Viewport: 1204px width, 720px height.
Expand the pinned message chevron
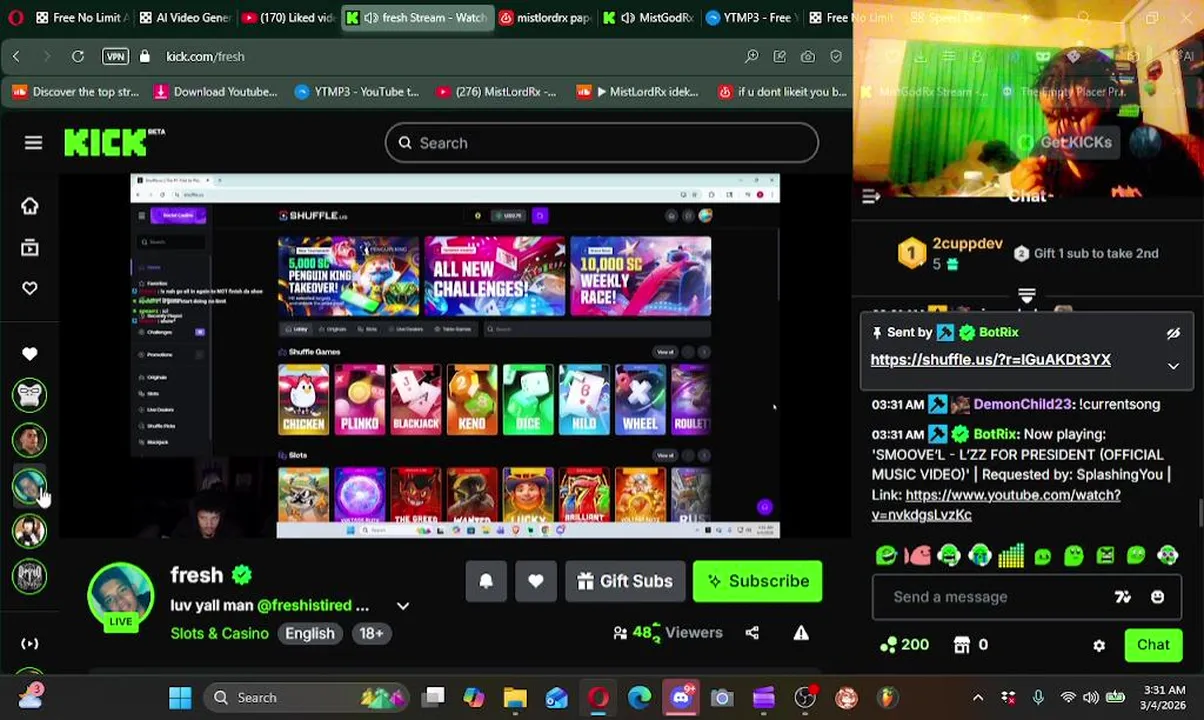[1173, 366]
